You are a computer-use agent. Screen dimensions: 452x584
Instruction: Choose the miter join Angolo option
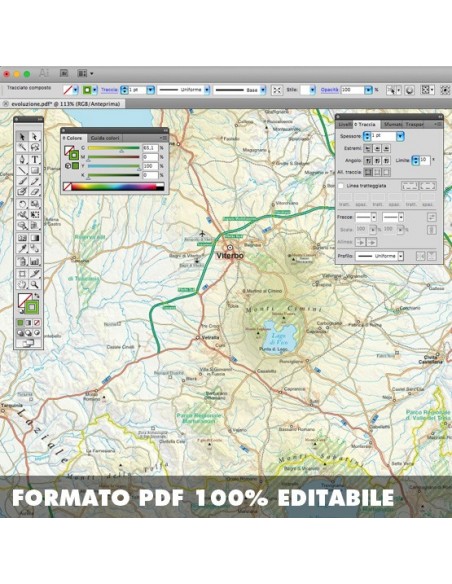click(368, 161)
